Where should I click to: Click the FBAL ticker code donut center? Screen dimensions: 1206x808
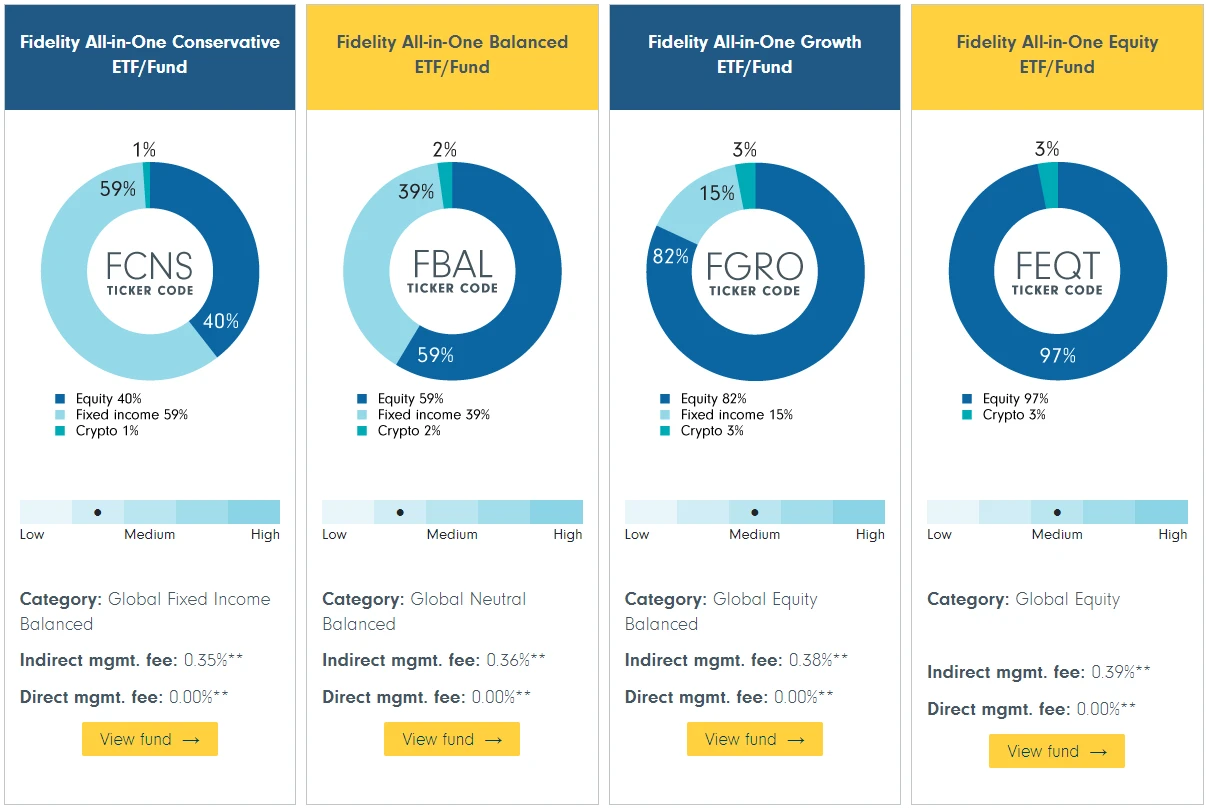point(452,272)
